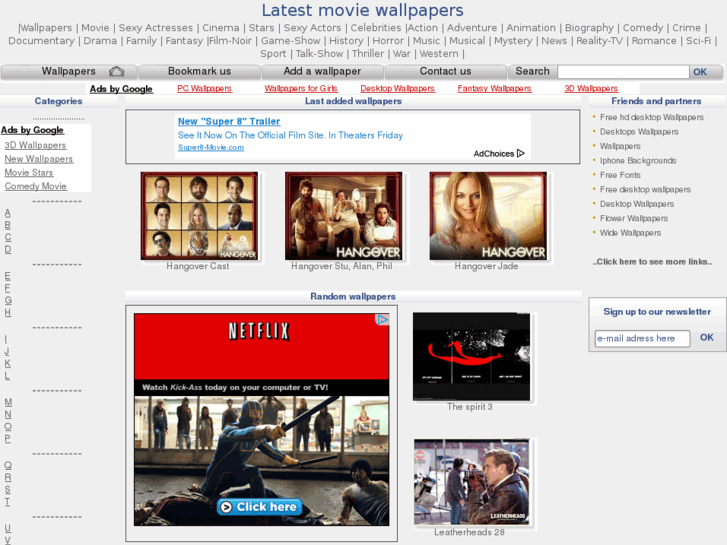Click Netflix Click here button
This screenshot has width=727, height=545.
click(x=259, y=507)
